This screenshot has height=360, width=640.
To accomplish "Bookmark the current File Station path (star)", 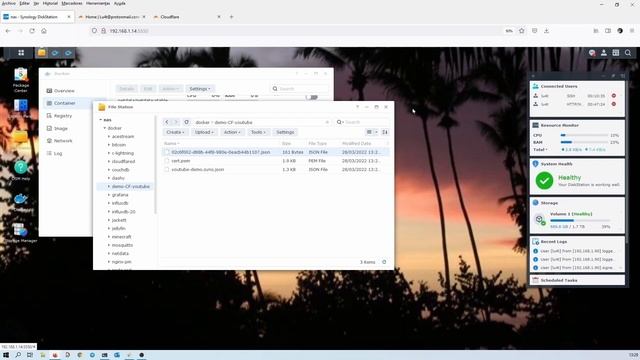I will 327,122.
